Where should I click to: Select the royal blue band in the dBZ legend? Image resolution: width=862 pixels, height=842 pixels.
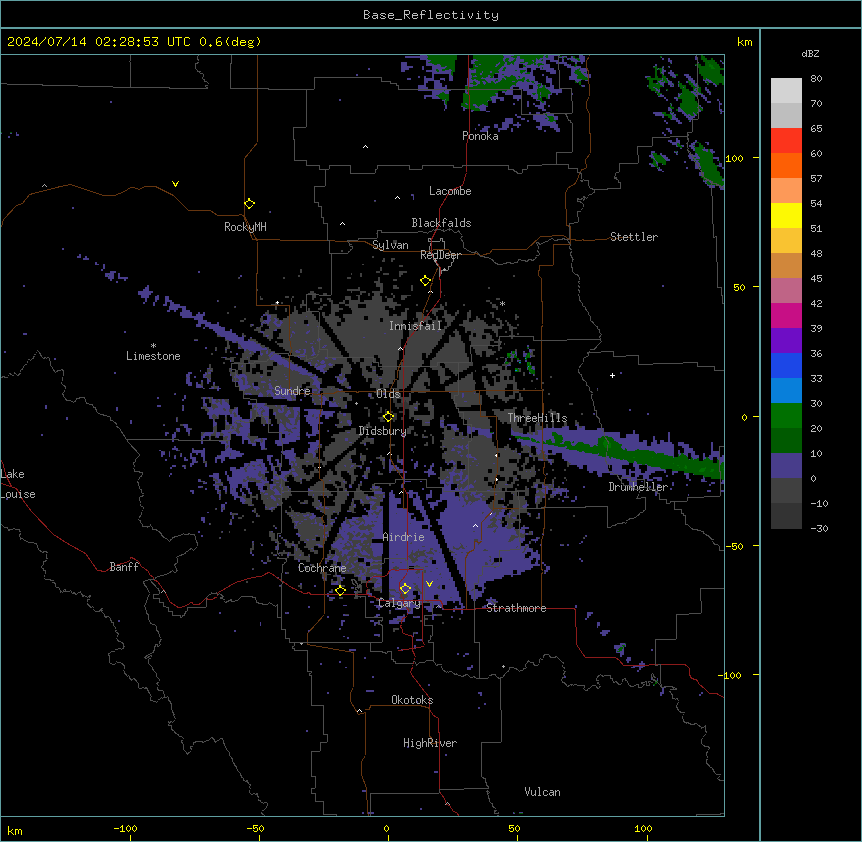pyautogui.click(x=786, y=365)
